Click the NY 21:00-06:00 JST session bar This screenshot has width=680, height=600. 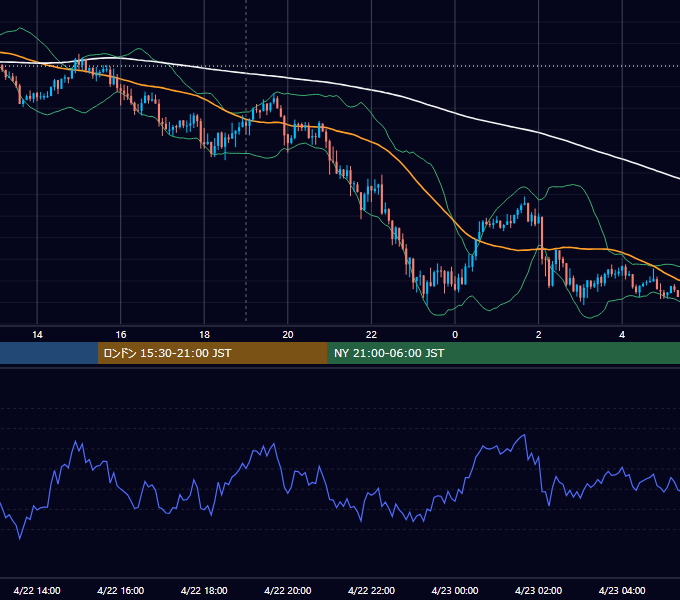click(503, 353)
